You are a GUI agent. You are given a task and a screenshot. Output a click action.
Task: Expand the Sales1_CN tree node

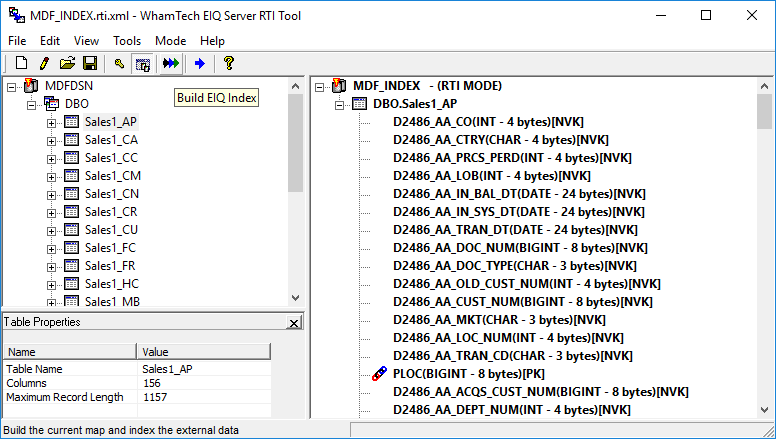point(51,195)
